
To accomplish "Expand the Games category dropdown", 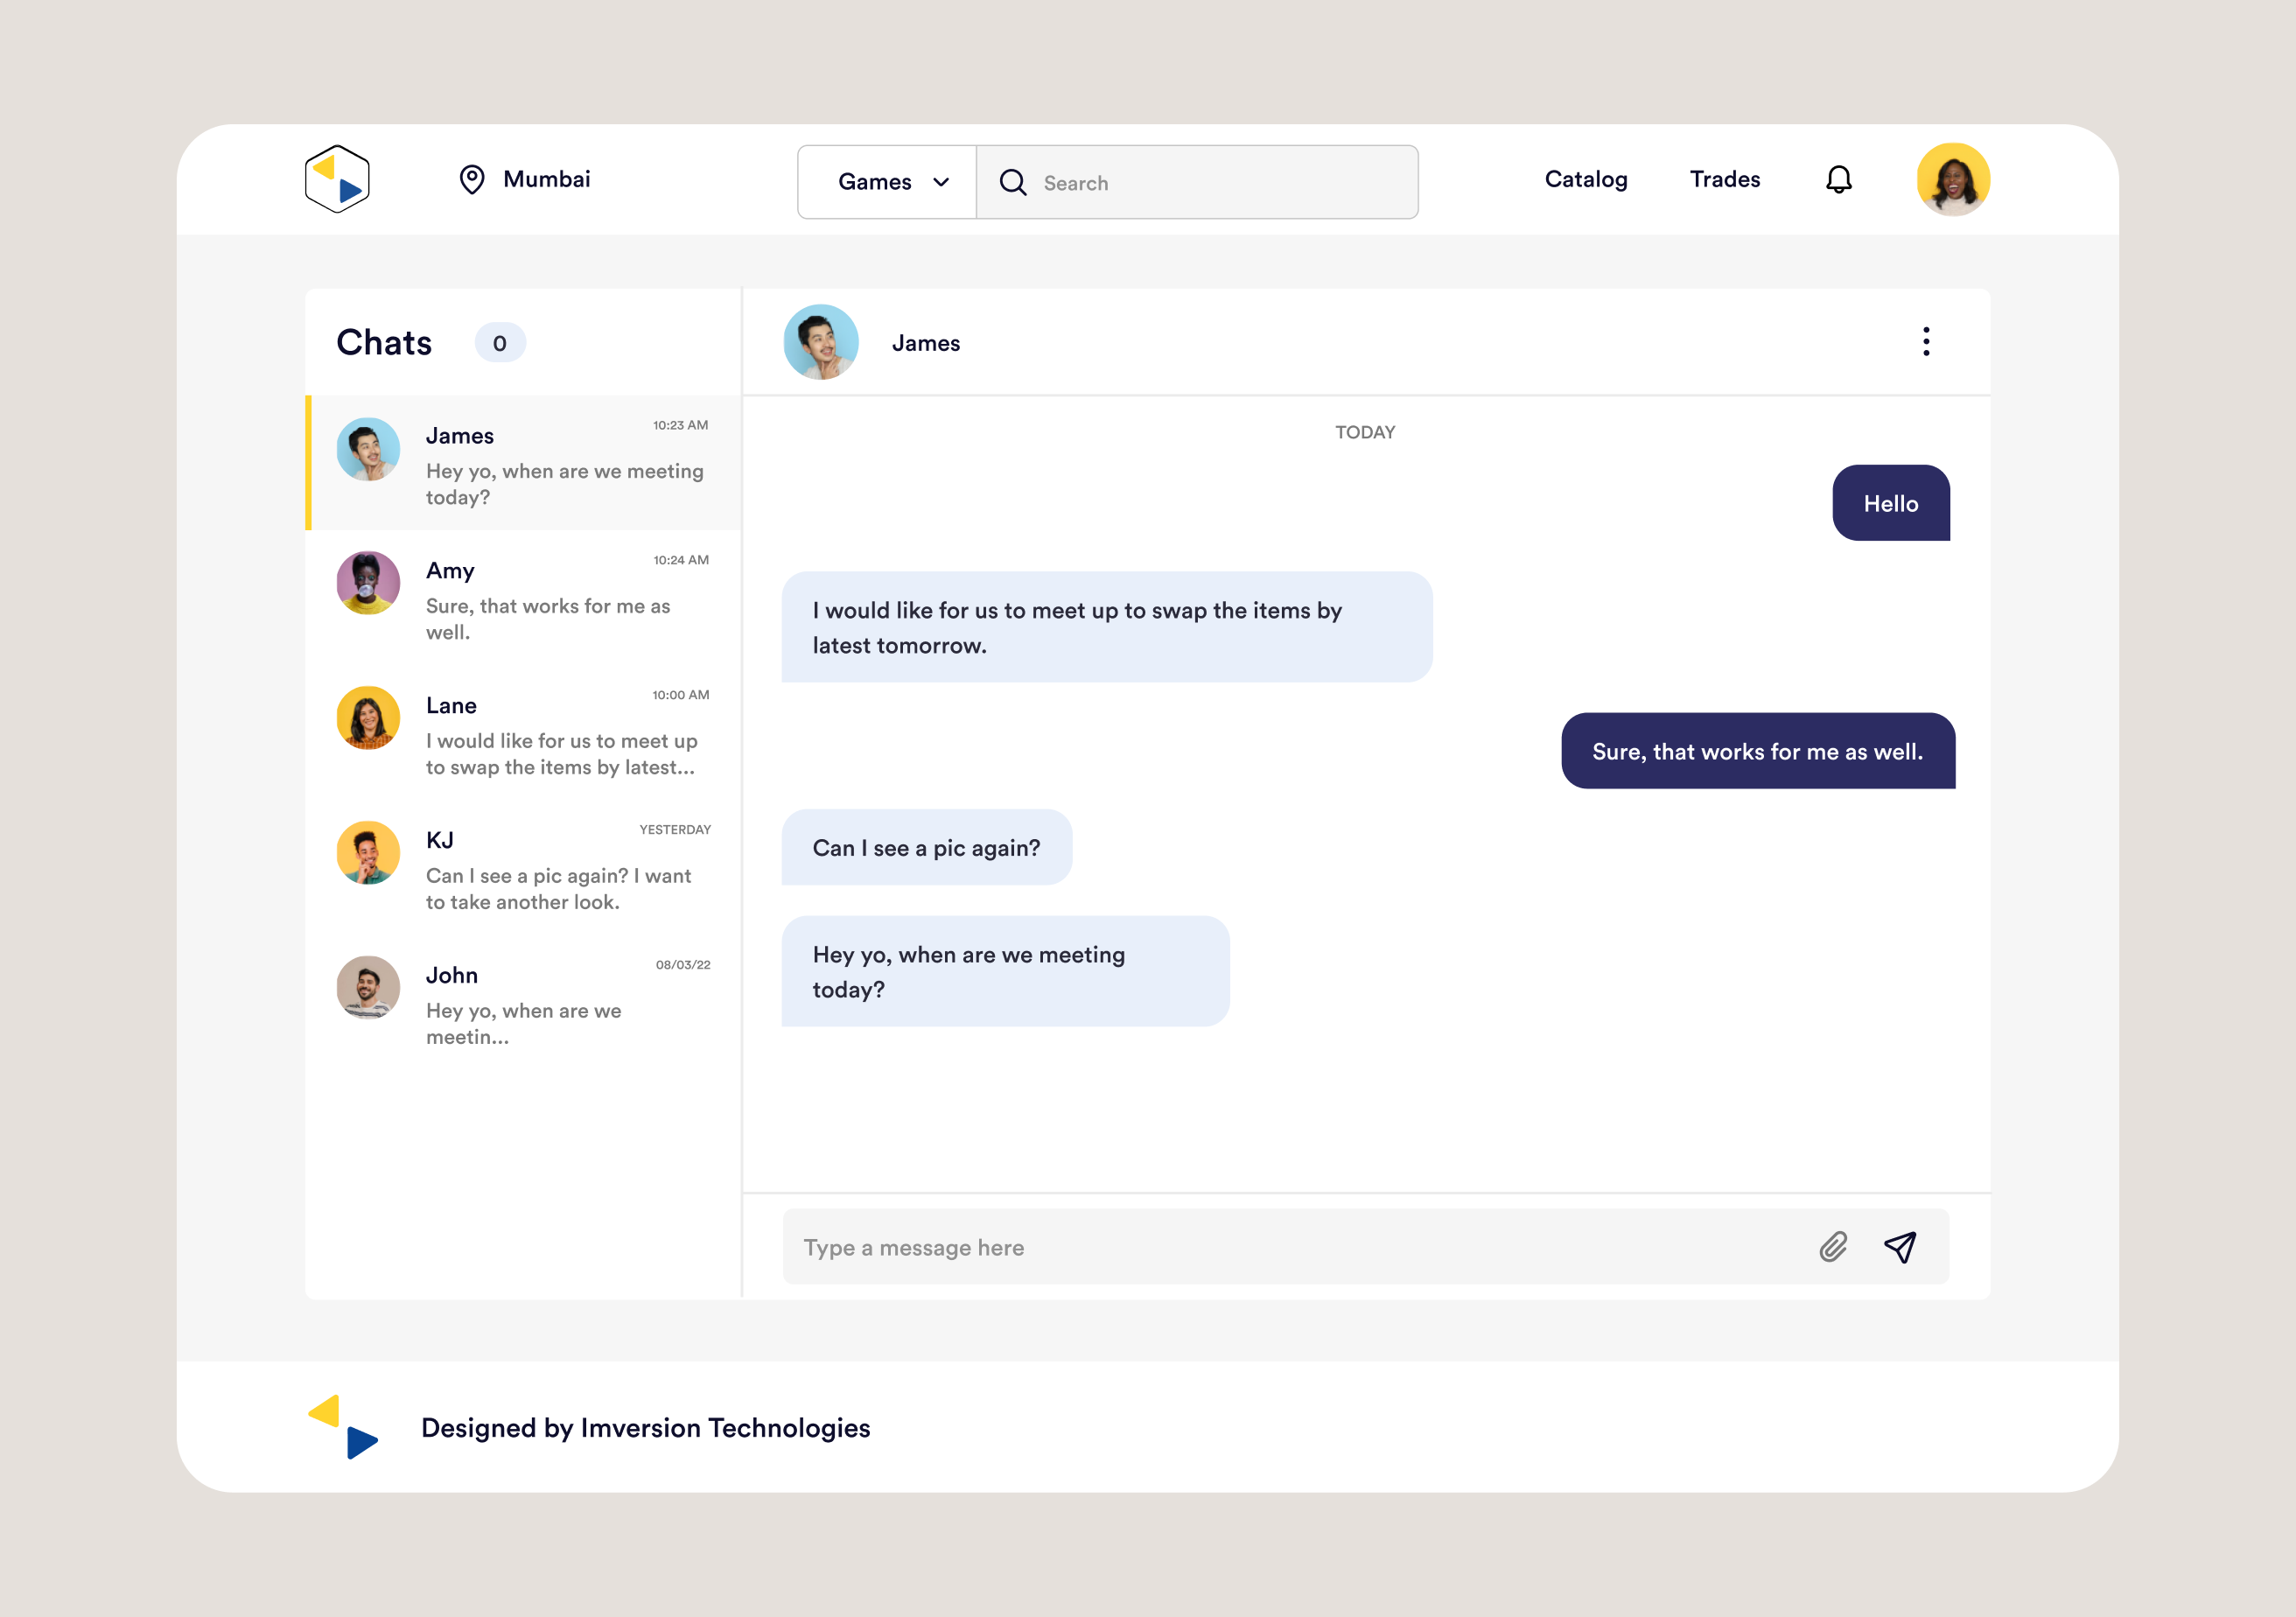I will point(875,182).
